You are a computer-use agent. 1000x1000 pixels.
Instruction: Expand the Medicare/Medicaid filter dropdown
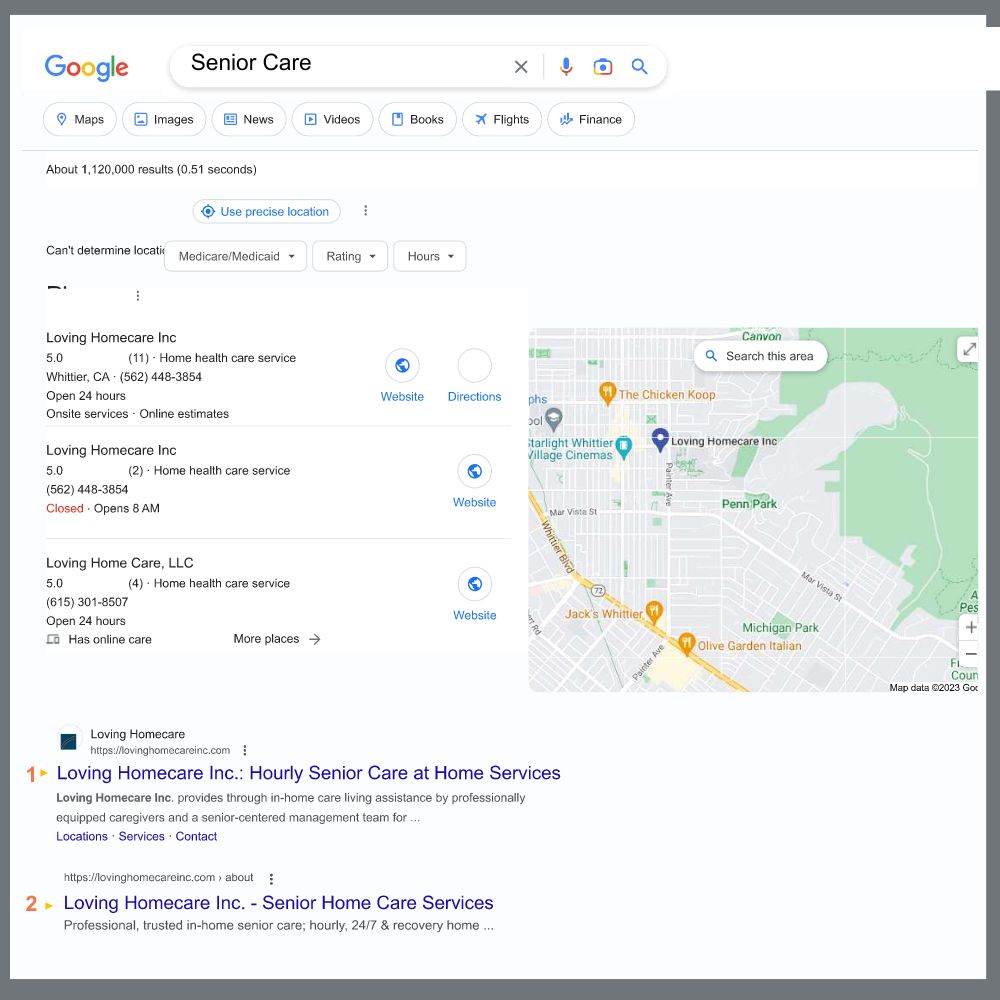click(235, 256)
